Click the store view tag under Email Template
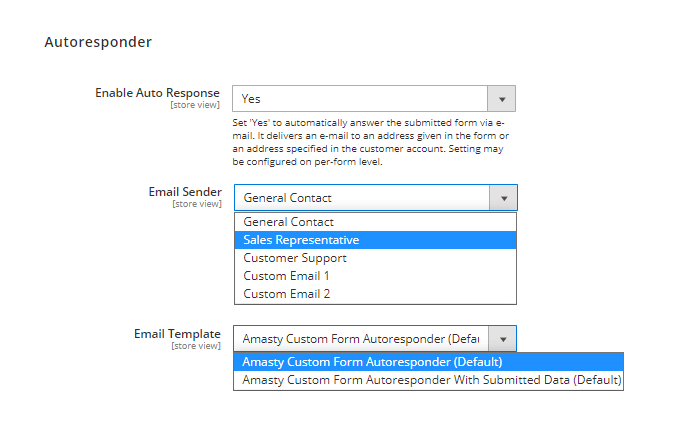The height and width of the screenshot is (440, 685). [196, 346]
